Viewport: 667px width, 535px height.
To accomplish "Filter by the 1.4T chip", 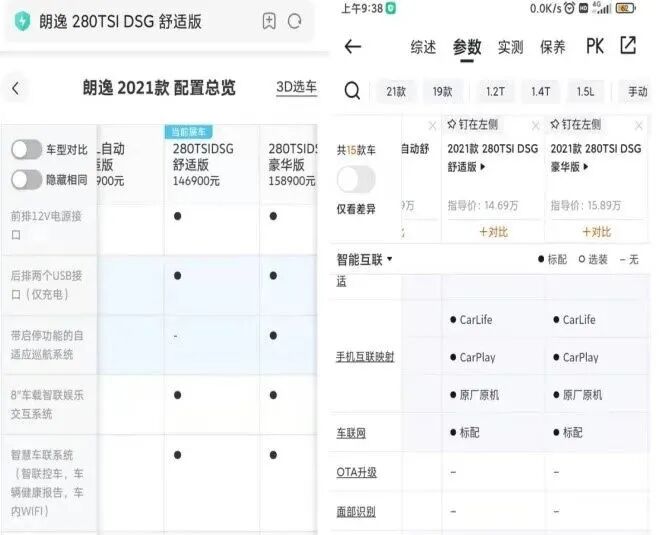I will tap(540, 91).
